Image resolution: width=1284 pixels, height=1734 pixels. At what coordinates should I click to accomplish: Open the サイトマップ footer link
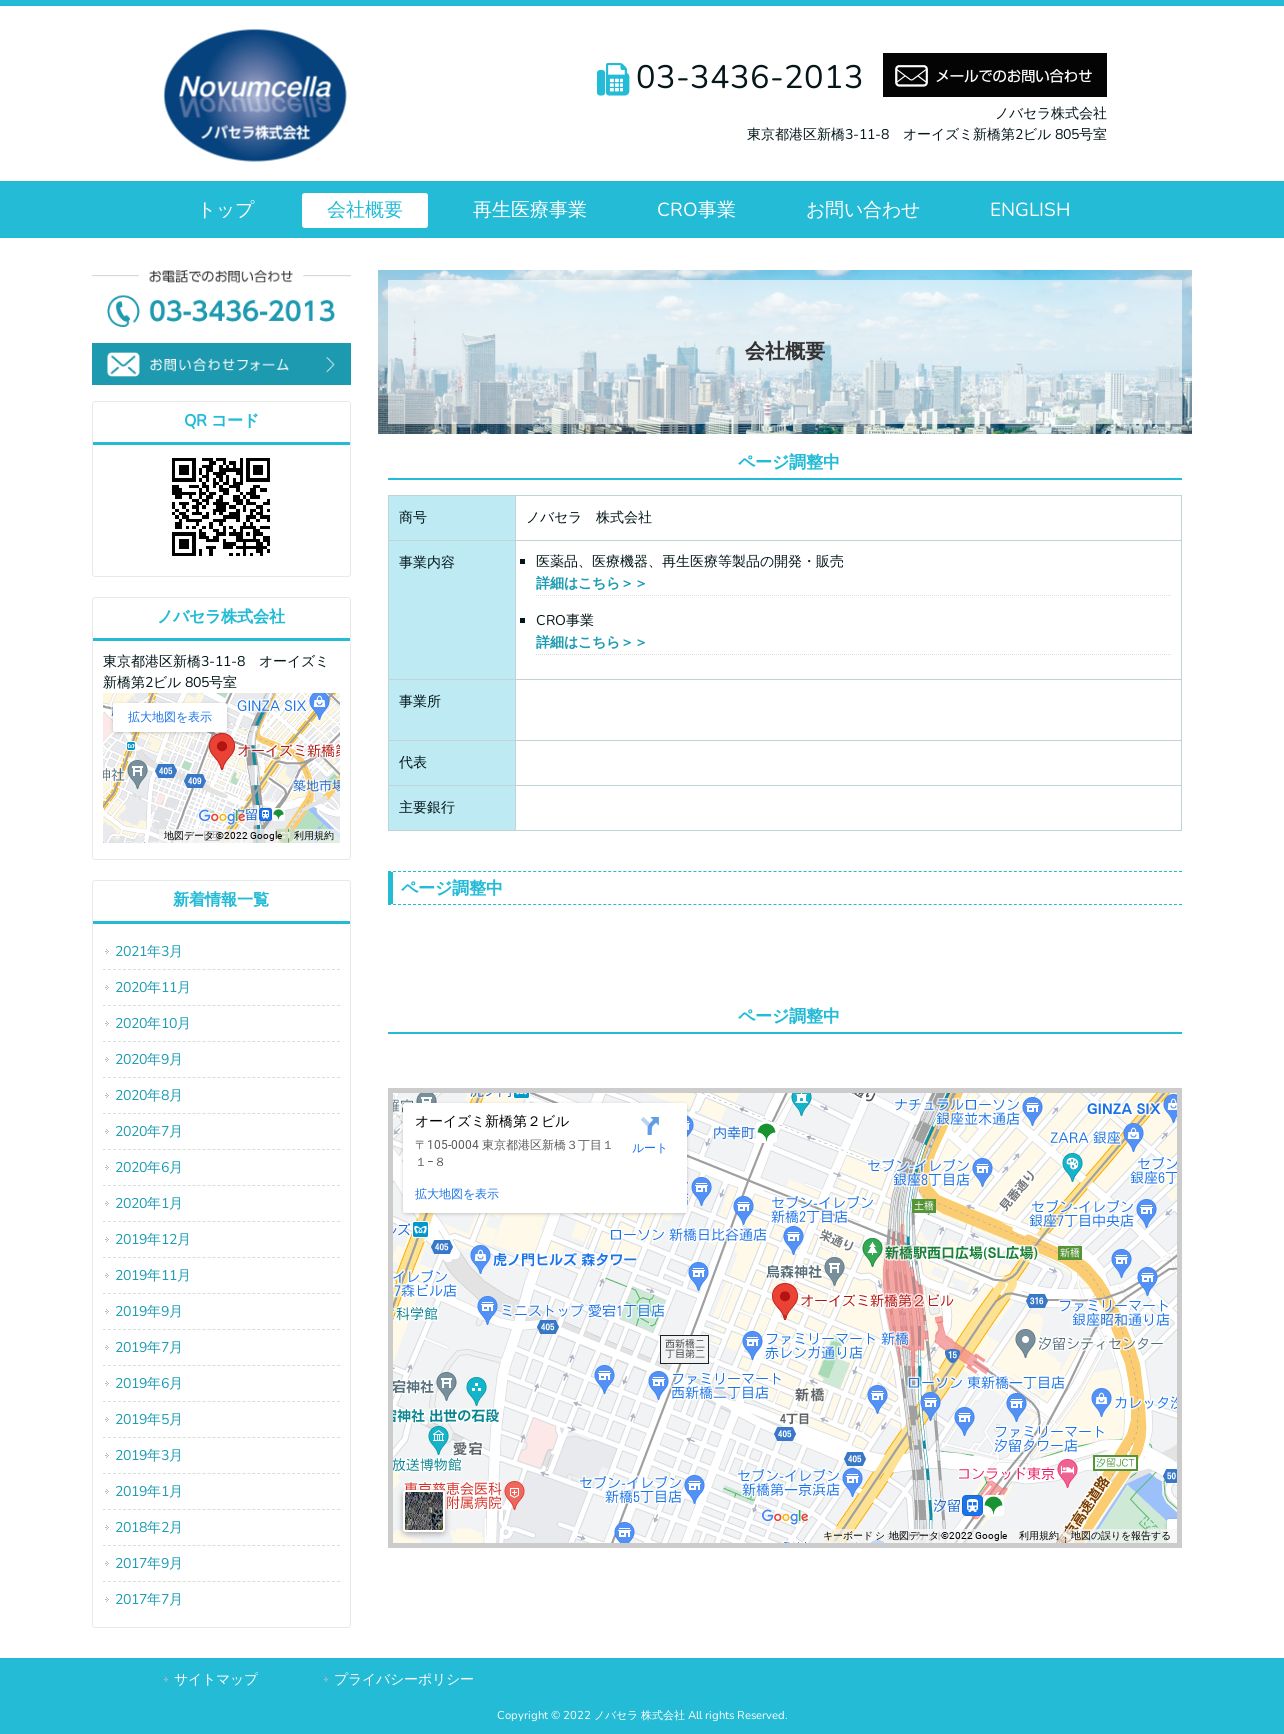tap(216, 1679)
